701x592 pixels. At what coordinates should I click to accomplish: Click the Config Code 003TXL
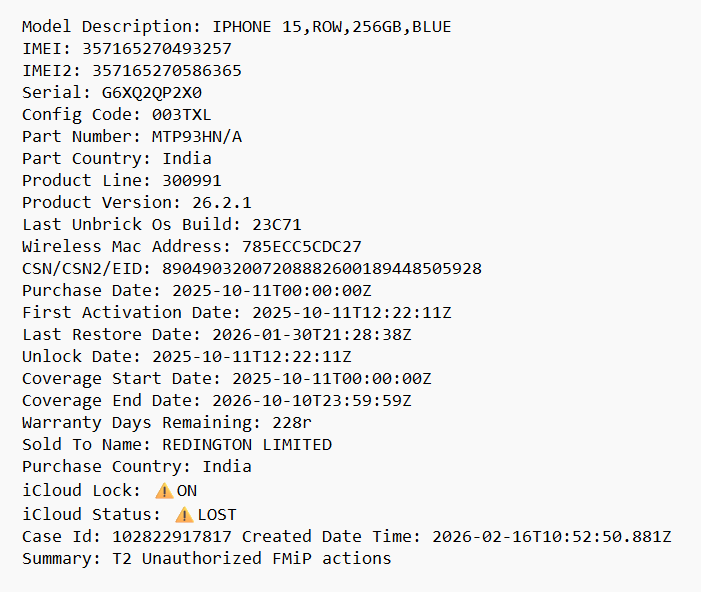pyautogui.click(x=182, y=114)
